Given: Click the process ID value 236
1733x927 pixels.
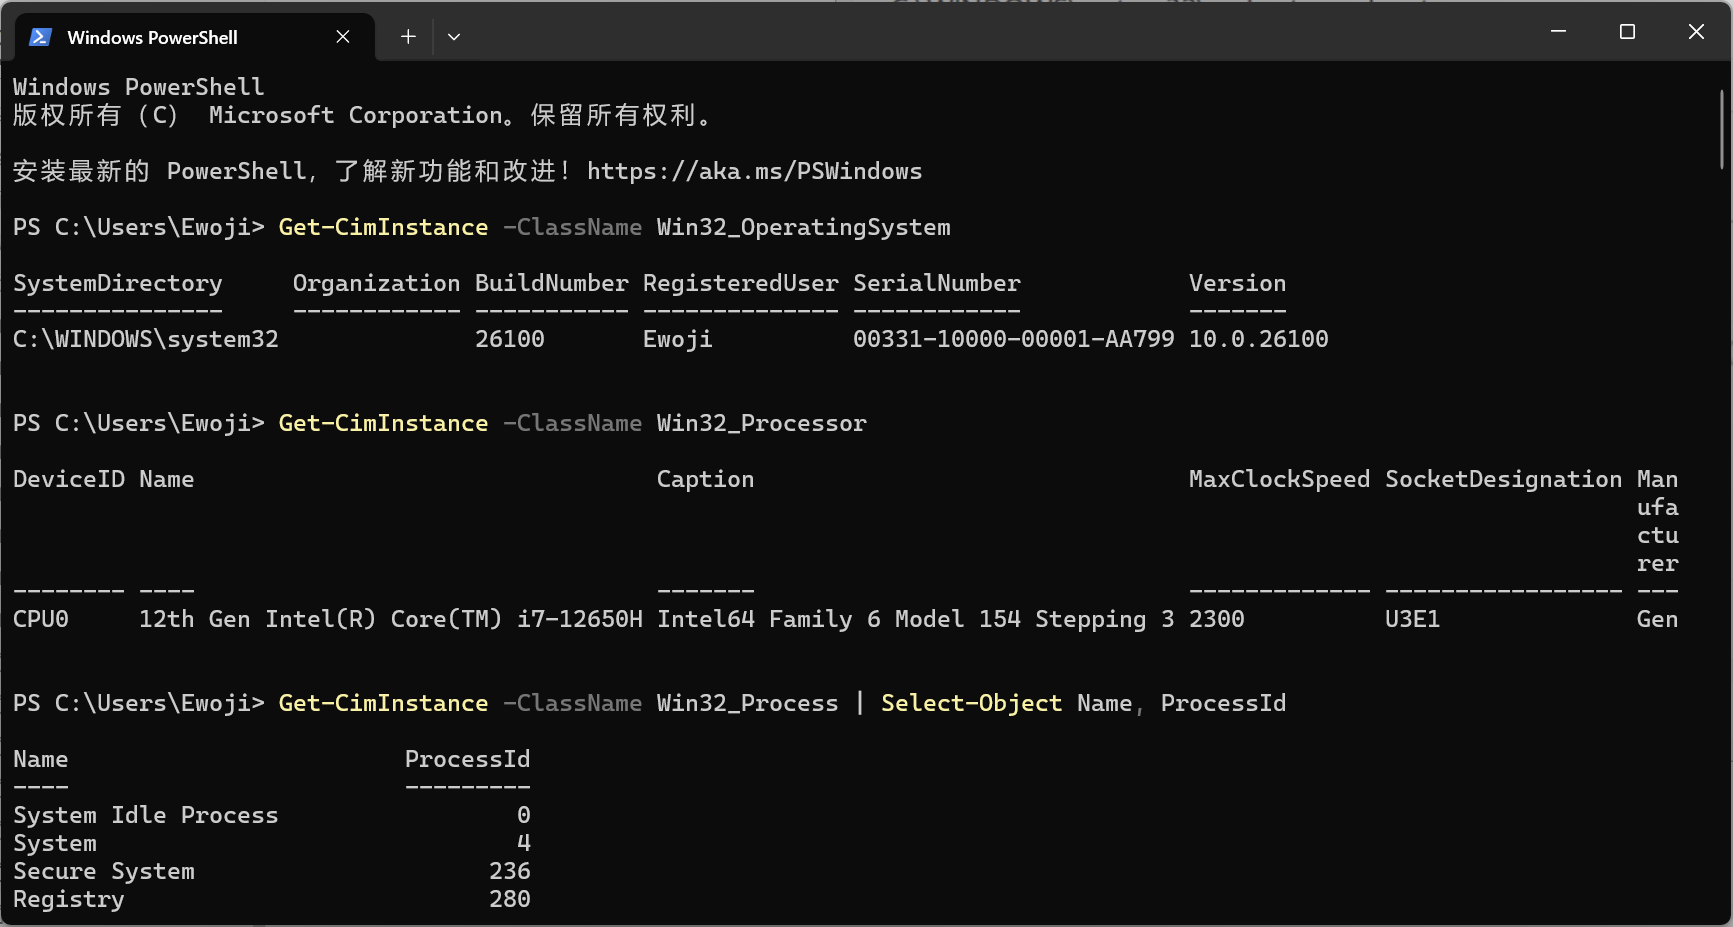Looking at the screenshot, I should click(510, 871).
